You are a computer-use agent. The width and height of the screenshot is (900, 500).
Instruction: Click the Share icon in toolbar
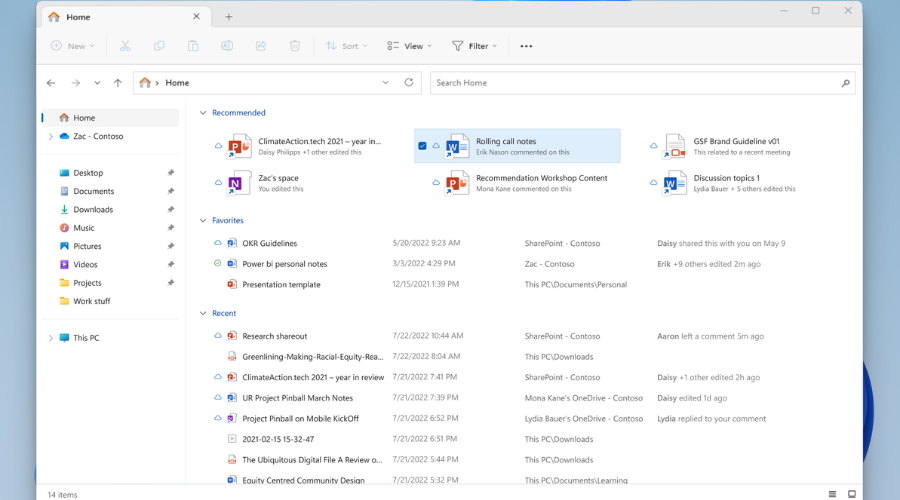click(x=261, y=46)
